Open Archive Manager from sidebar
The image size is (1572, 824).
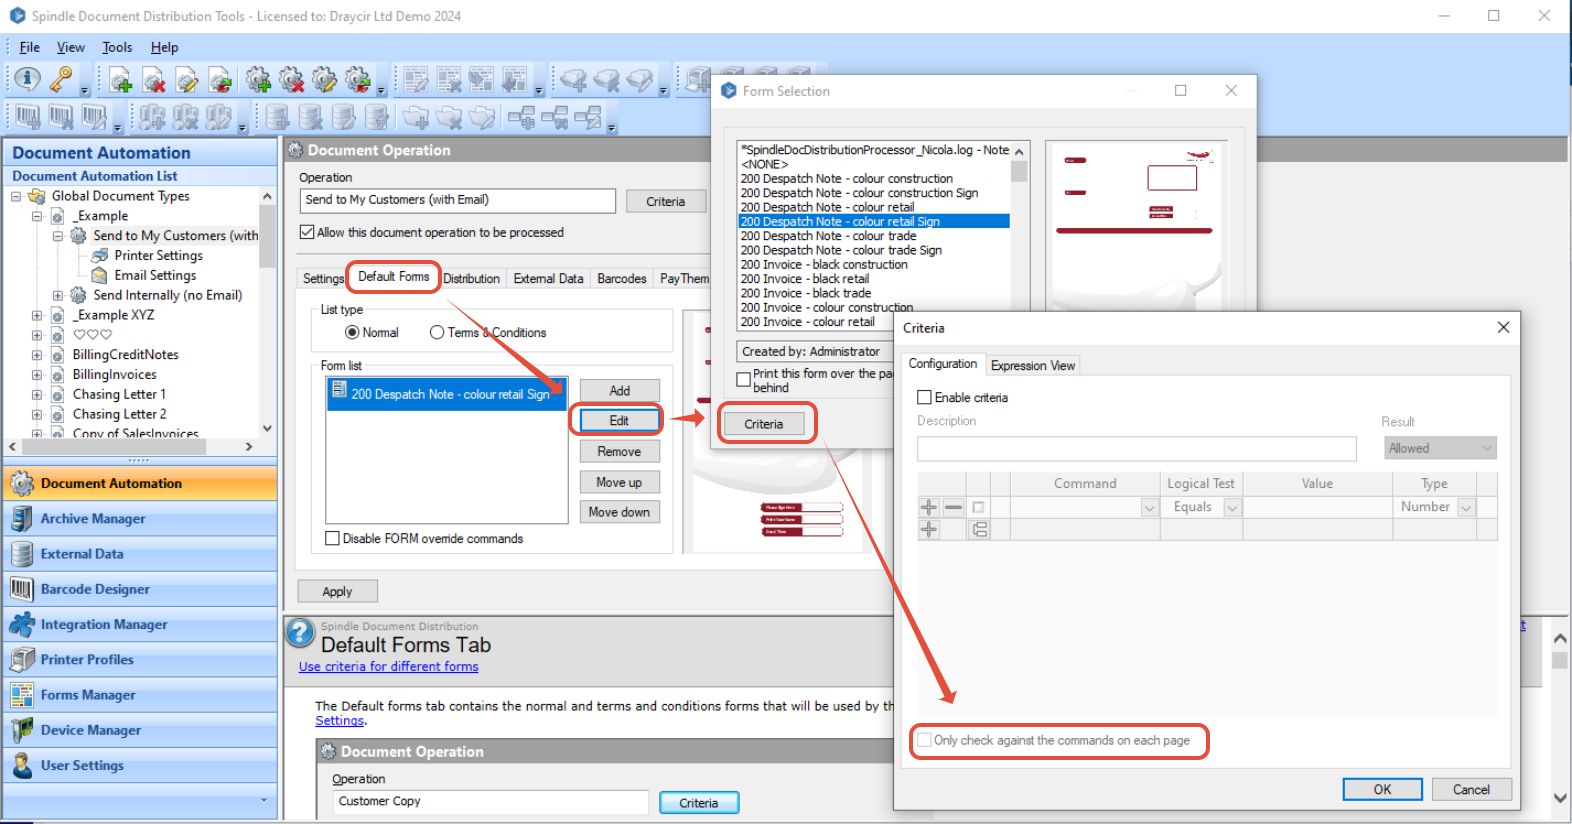(140, 519)
